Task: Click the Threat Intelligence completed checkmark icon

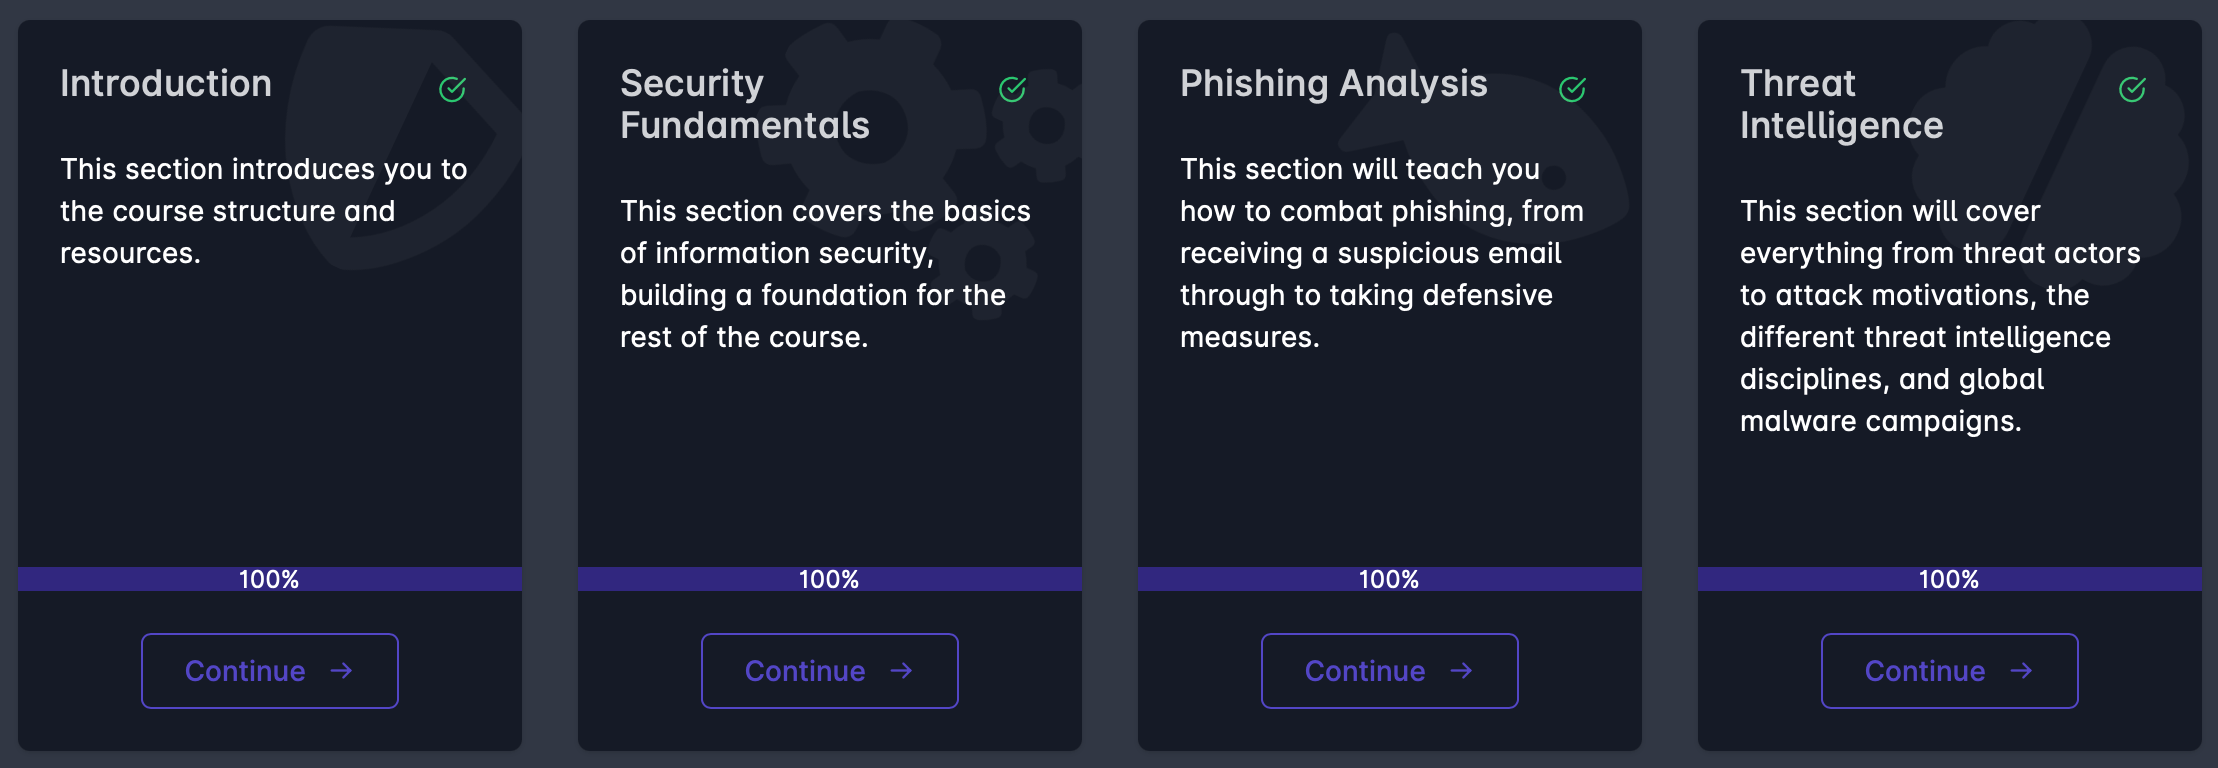Action: [x=2133, y=89]
